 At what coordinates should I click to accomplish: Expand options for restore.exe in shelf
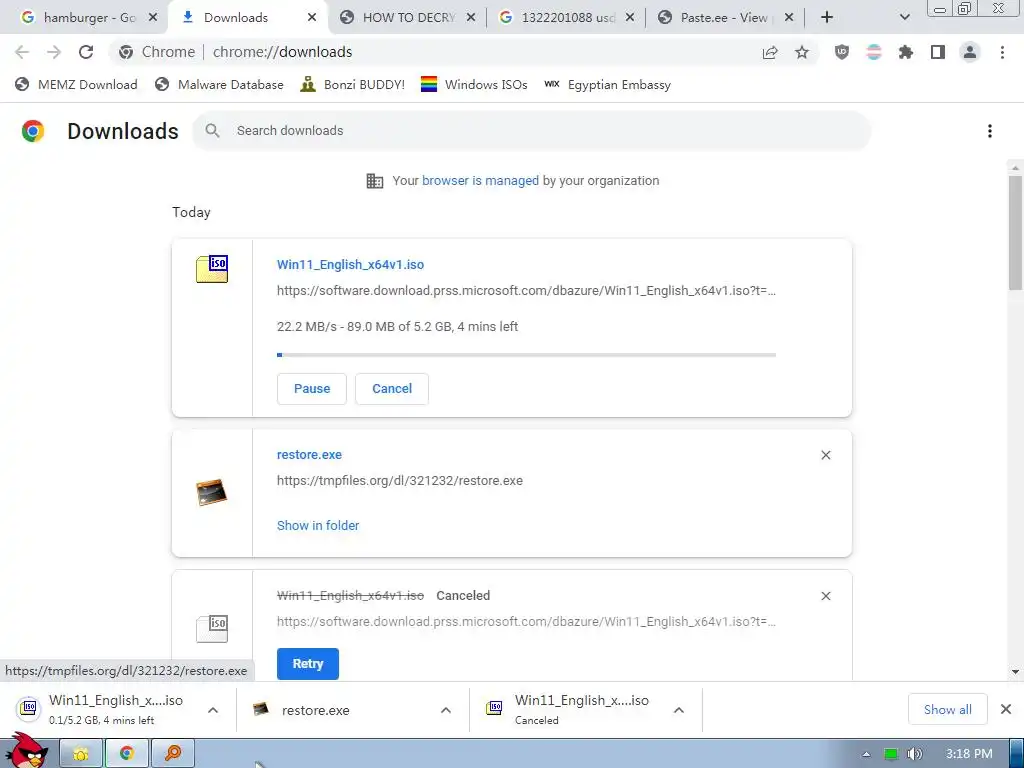click(x=446, y=710)
